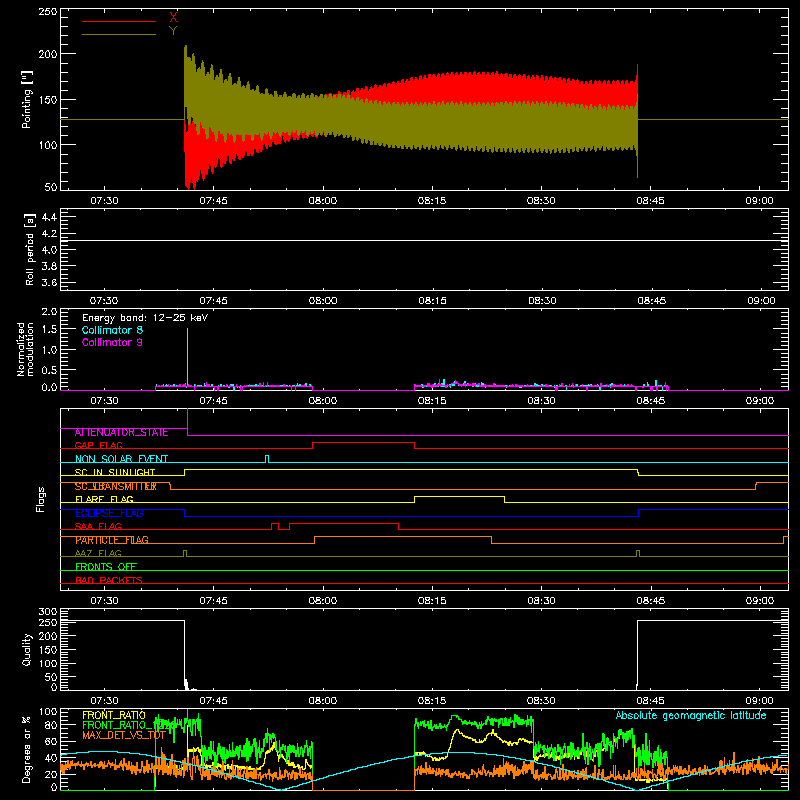This screenshot has height=800, width=800.
Task: Click the olive Y legend line
Action: pos(119,35)
